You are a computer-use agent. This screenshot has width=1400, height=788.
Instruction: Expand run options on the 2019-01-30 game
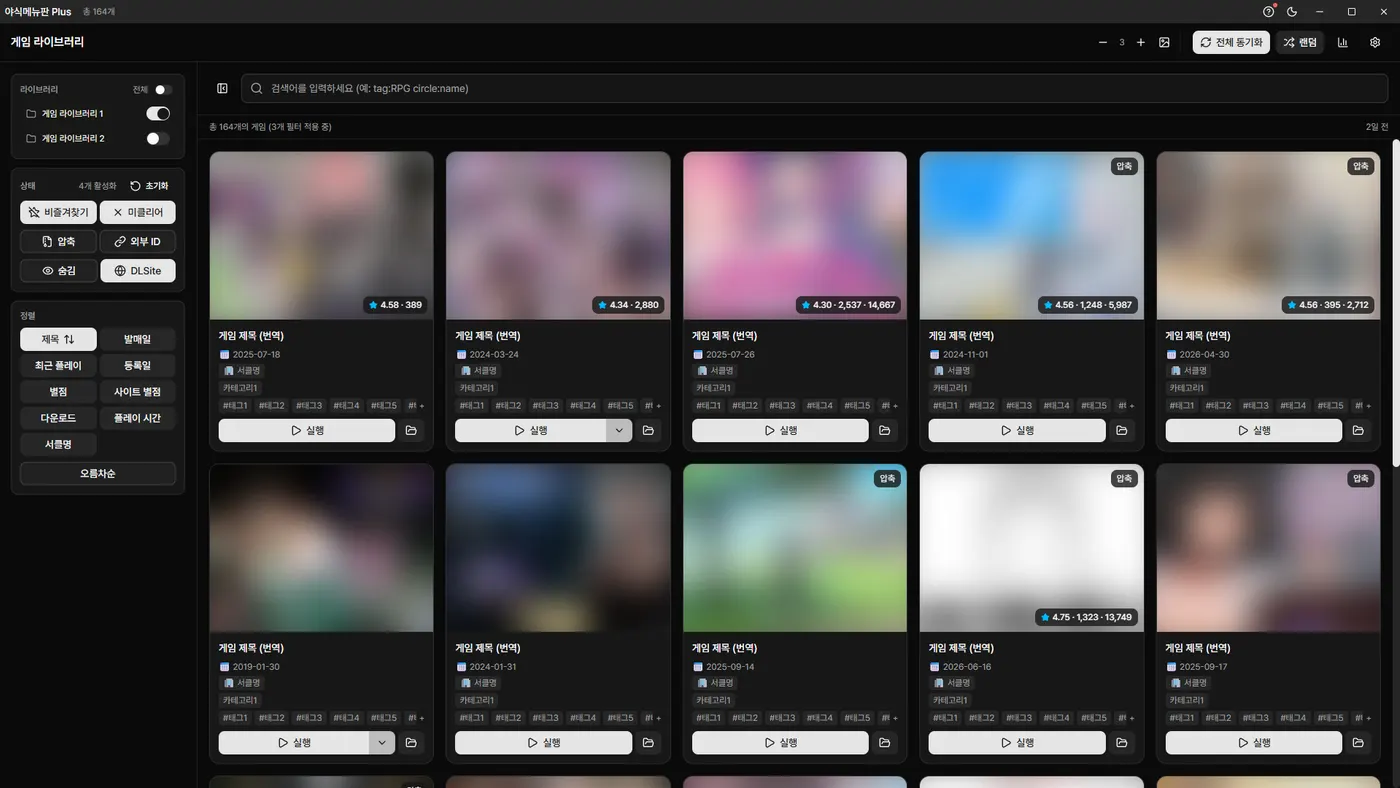click(x=382, y=743)
